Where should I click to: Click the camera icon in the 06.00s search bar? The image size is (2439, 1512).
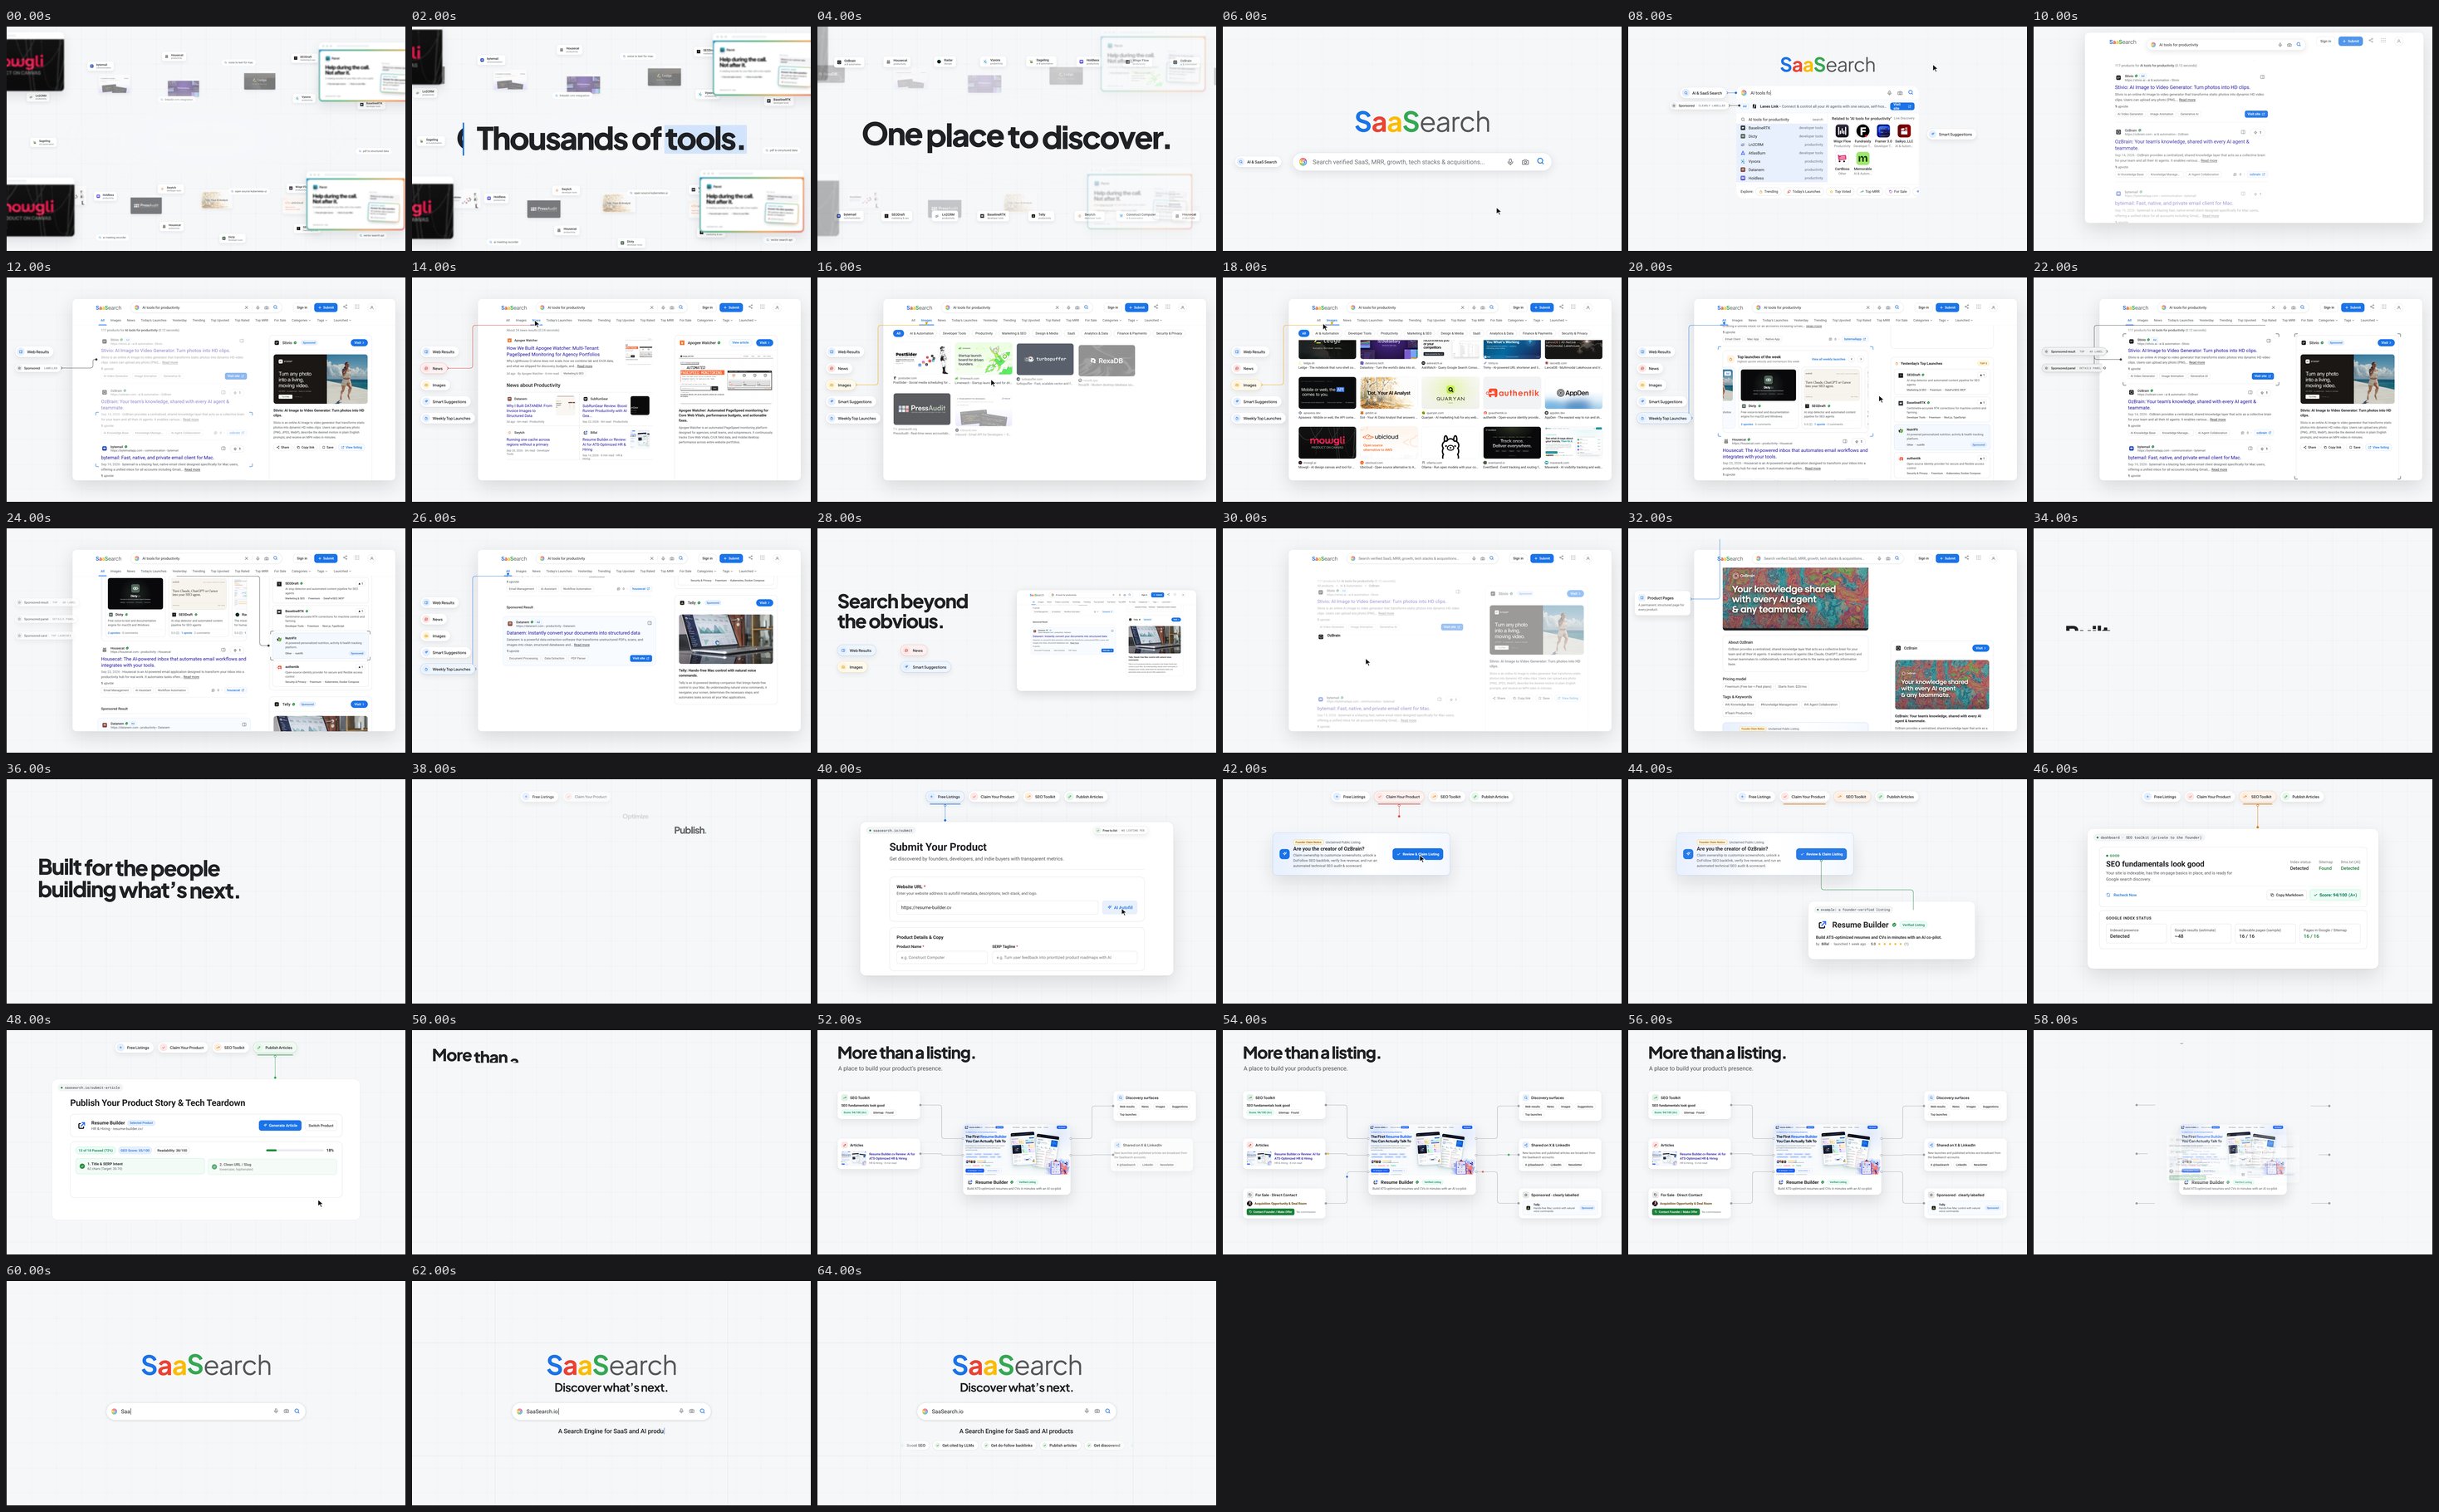point(1525,162)
